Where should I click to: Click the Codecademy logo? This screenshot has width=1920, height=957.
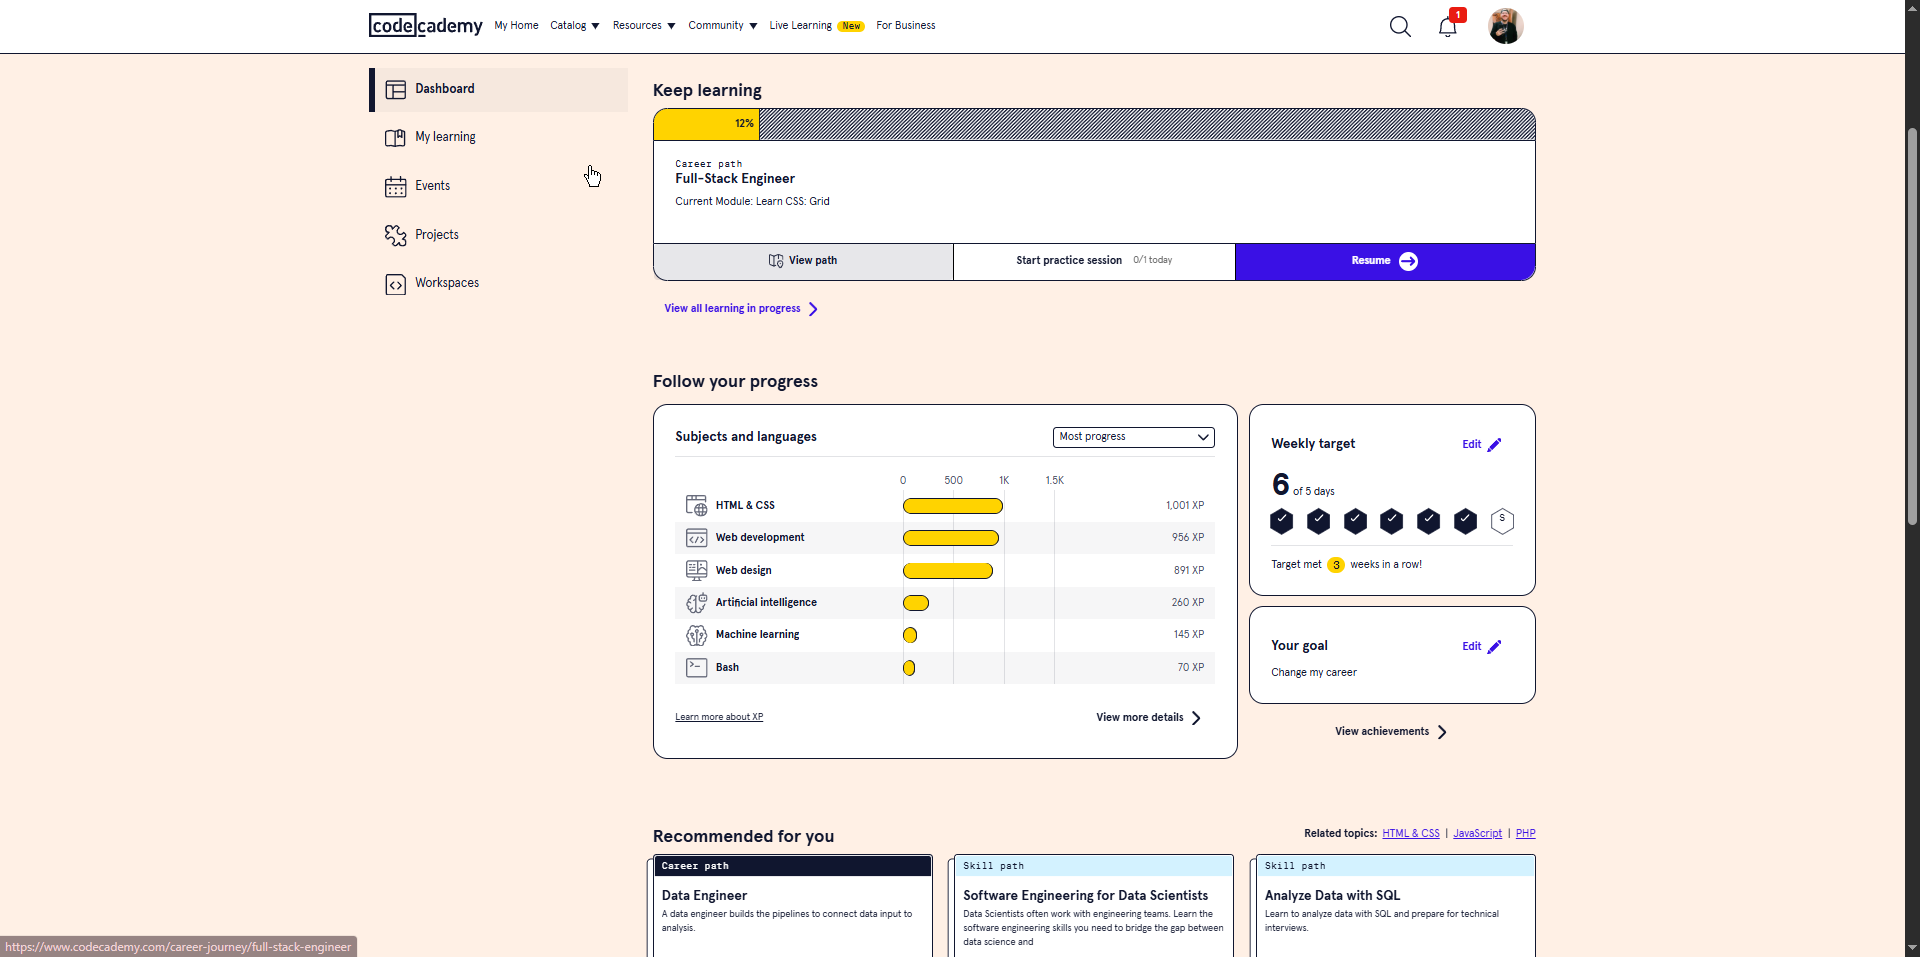(426, 26)
